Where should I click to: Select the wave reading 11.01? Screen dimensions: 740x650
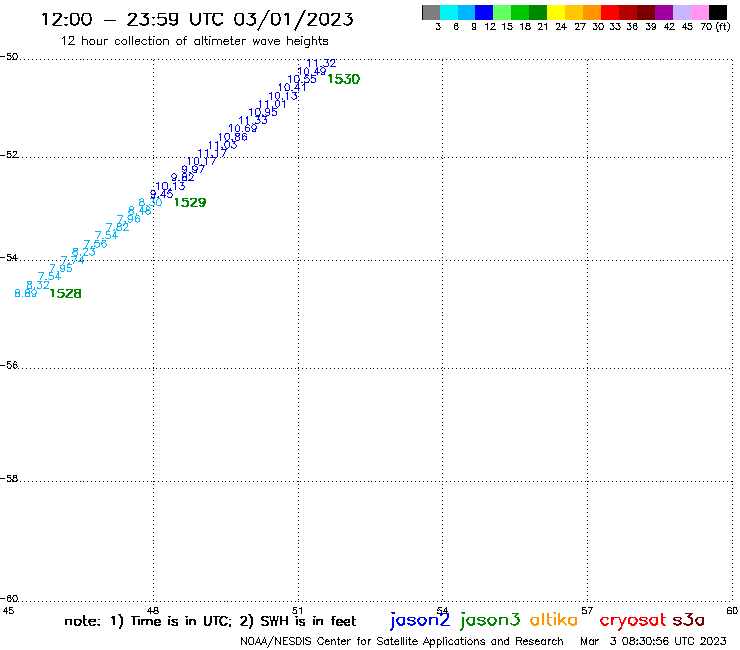click(272, 104)
